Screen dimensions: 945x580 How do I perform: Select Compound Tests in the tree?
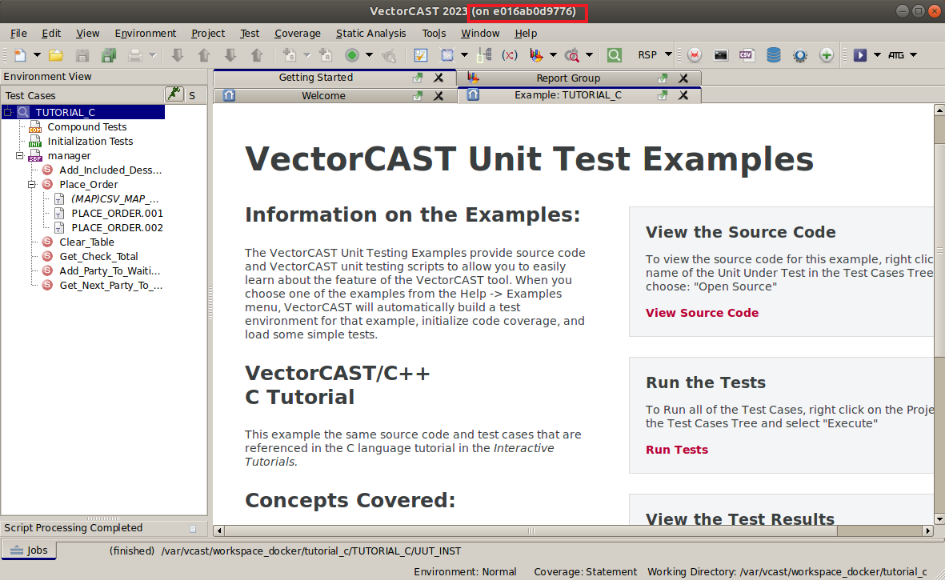point(87,127)
